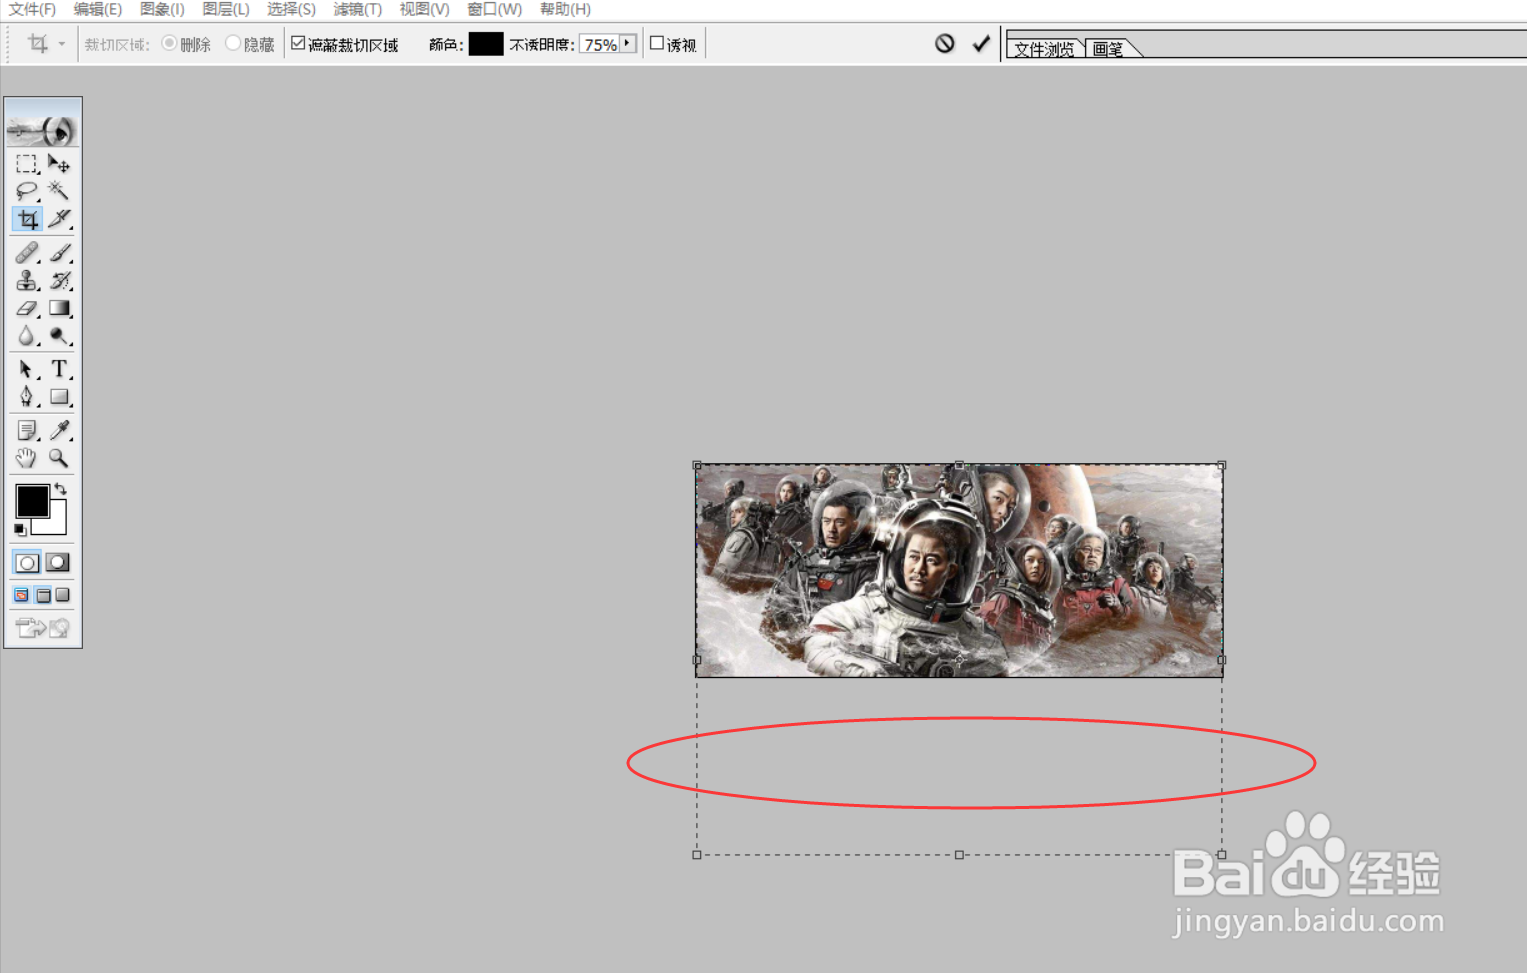Open the 图层(L) menu

pyautogui.click(x=226, y=9)
